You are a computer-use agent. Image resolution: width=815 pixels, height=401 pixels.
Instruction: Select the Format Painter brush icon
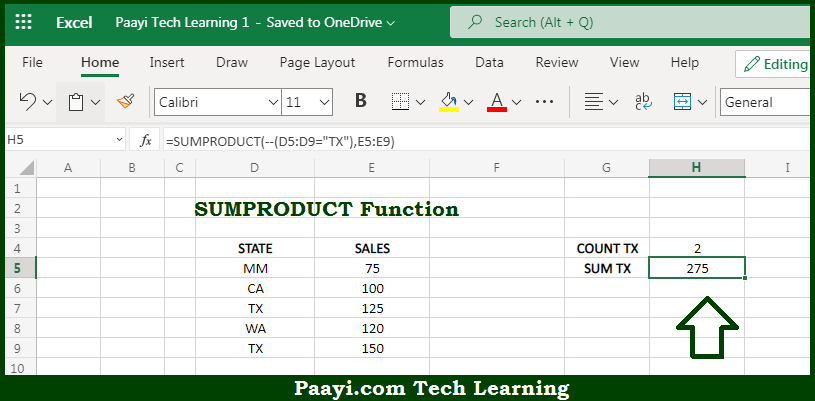[x=126, y=101]
